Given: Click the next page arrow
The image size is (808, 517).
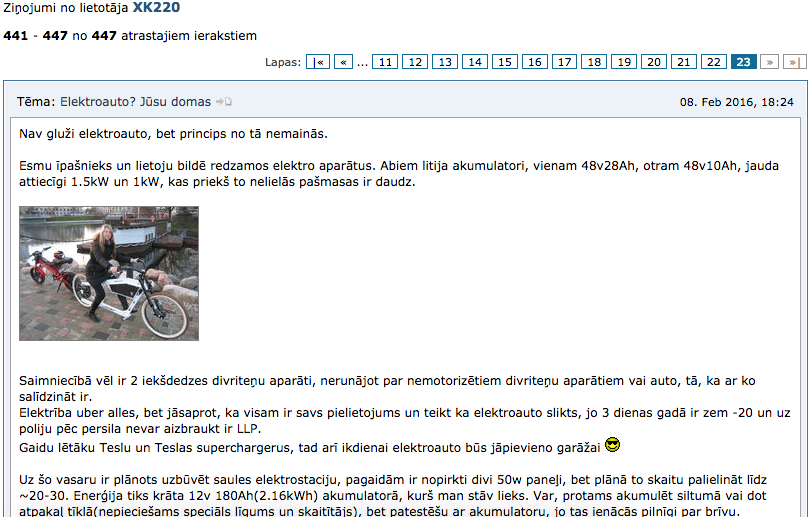Looking at the screenshot, I should click(769, 62).
